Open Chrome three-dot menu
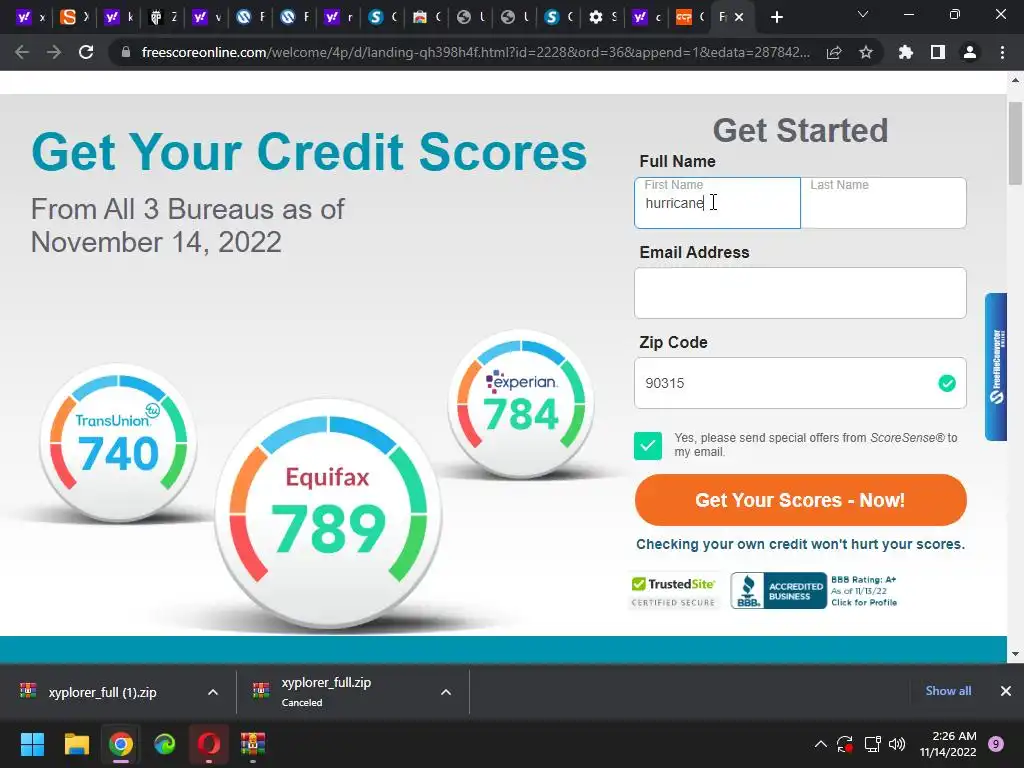This screenshot has height=768, width=1024. pos(1002,52)
